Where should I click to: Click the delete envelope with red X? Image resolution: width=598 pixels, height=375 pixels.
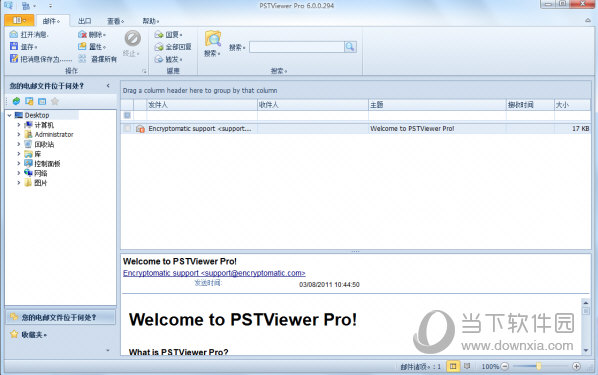(x=82, y=35)
